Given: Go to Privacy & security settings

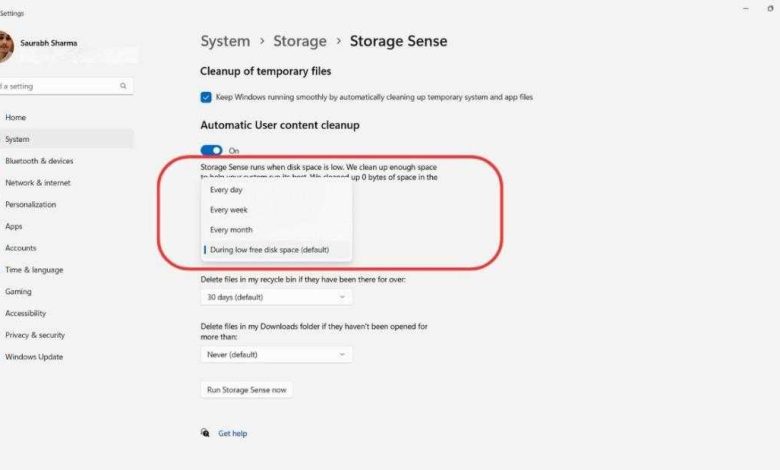Looking at the screenshot, I should point(35,335).
